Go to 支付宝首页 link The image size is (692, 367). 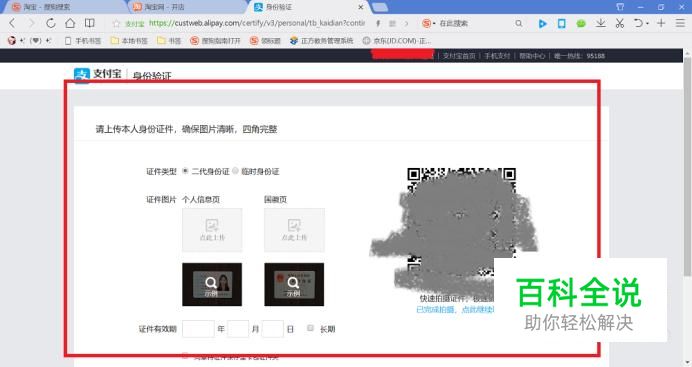point(459,56)
